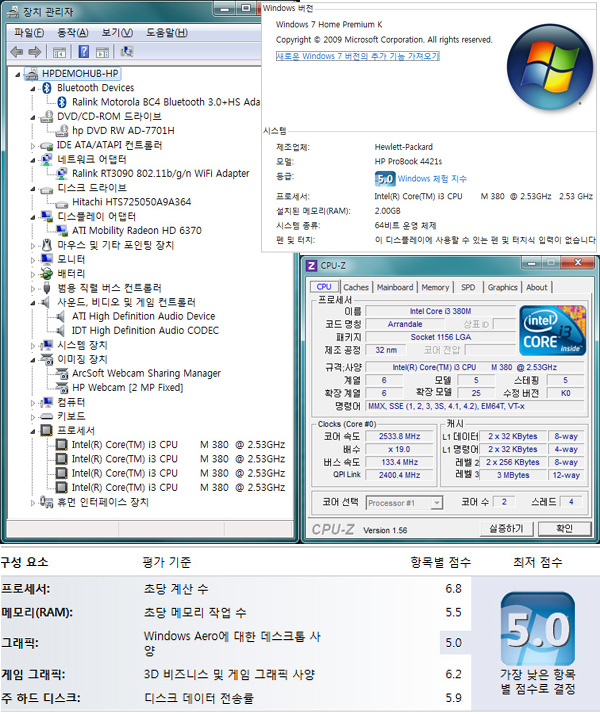Click the 패키지 Socket 1156 LGA field
600x714 pixels.
[440, 337]
